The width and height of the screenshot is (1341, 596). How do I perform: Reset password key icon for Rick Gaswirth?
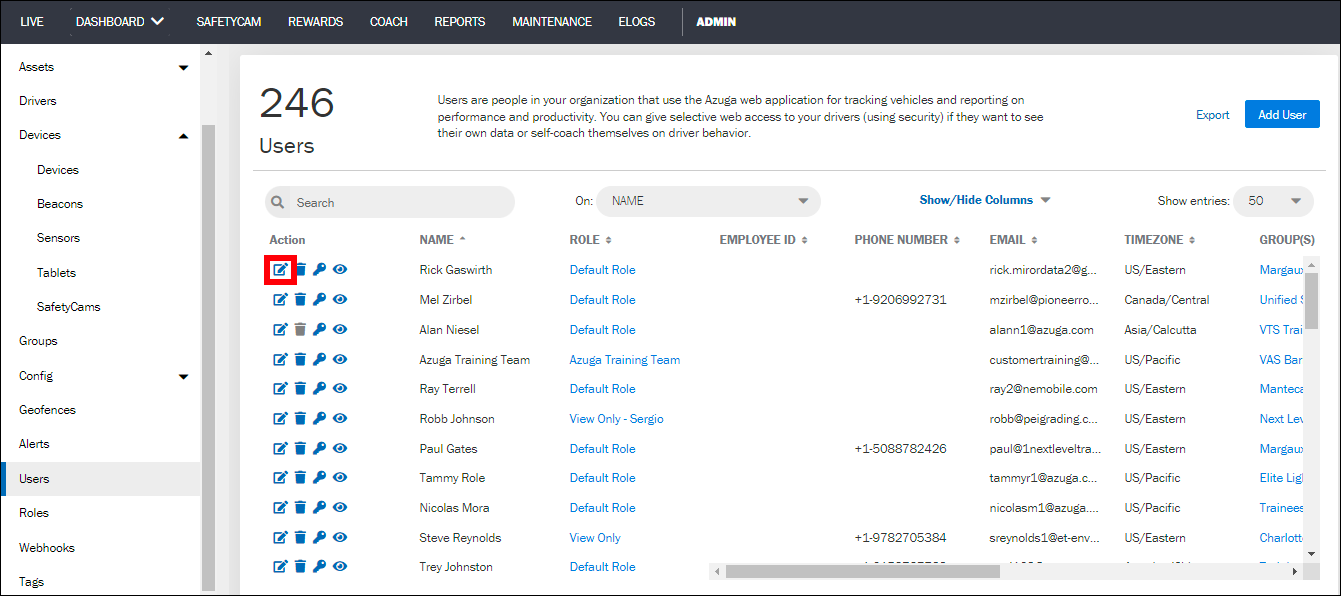pos(319,270)
